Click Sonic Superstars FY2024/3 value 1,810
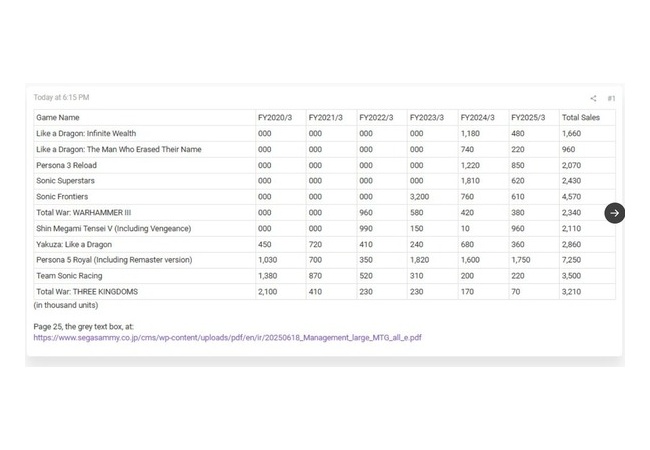This screenshot has width=650, height=450. click(470, 181)
